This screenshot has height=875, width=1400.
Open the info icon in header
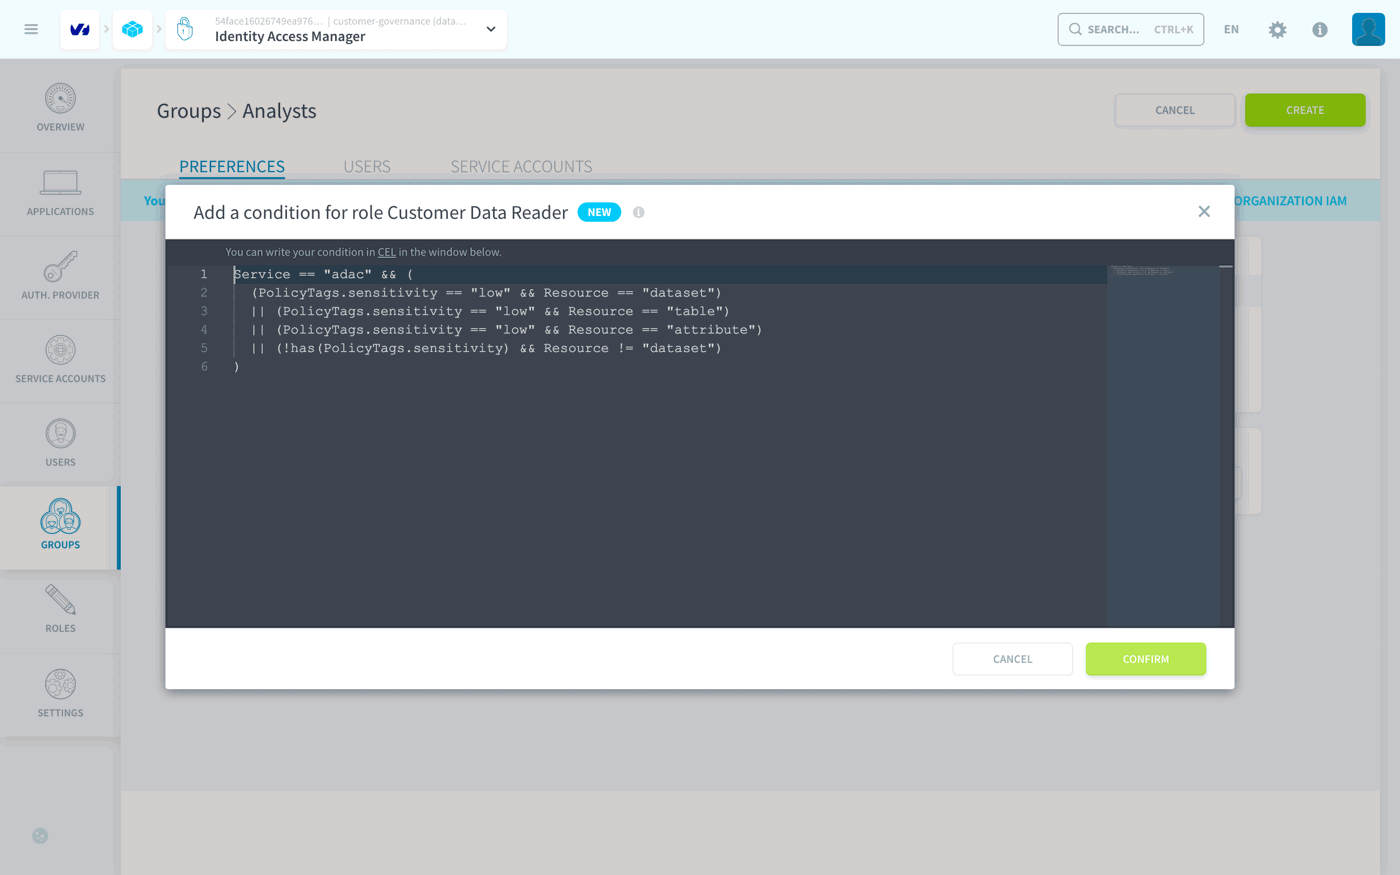tap(1320, 30)
